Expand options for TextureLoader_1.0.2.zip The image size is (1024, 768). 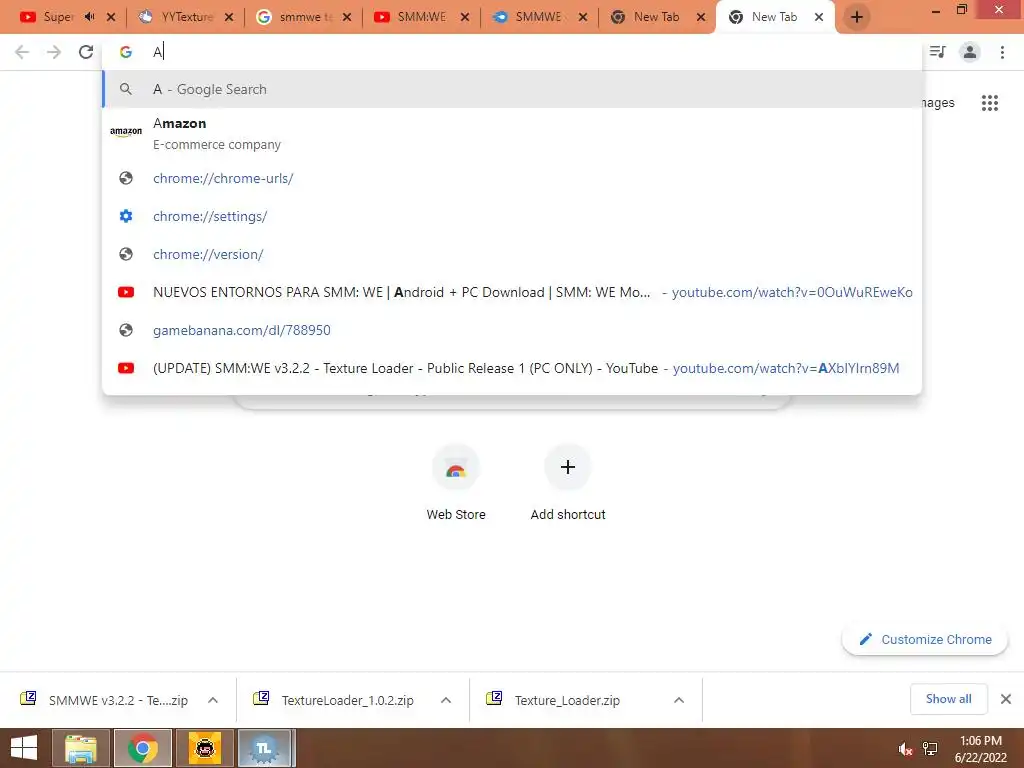[446, 700]
